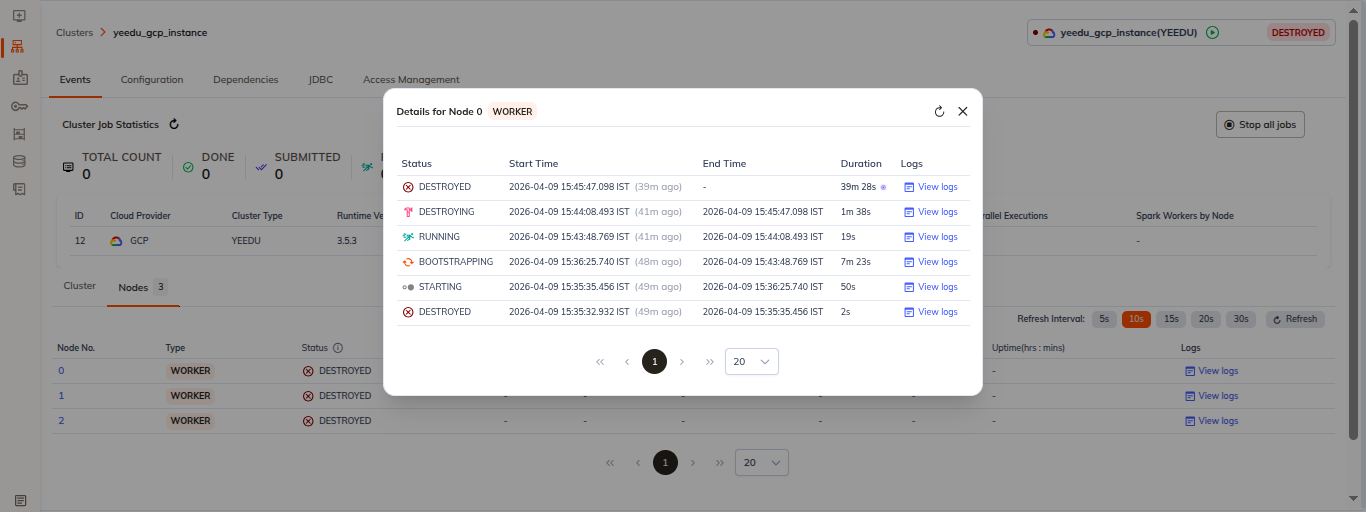This screenshot has height=512, width=1366.
Task: View logs for node 2 in nodes table
Action: (1211, 421)
